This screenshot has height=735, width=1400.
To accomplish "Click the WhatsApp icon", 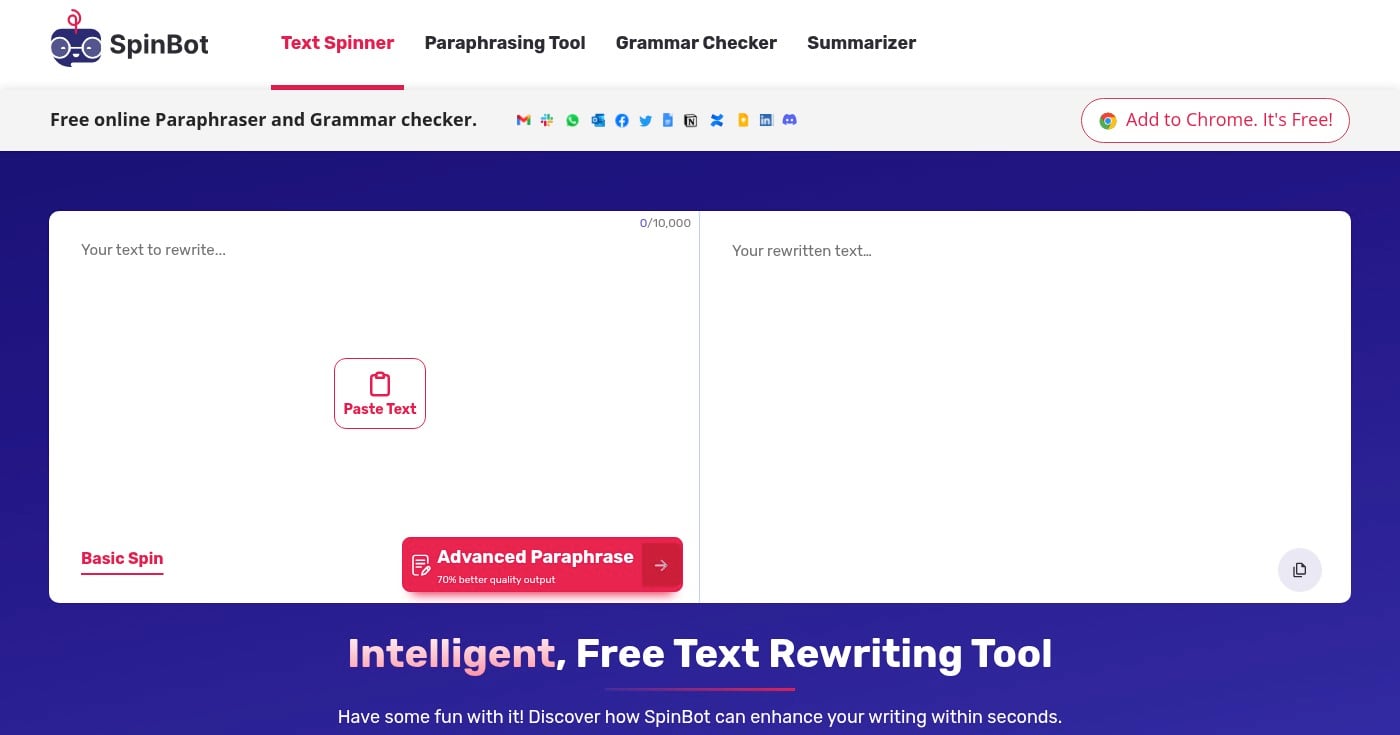I will (572, 120).
